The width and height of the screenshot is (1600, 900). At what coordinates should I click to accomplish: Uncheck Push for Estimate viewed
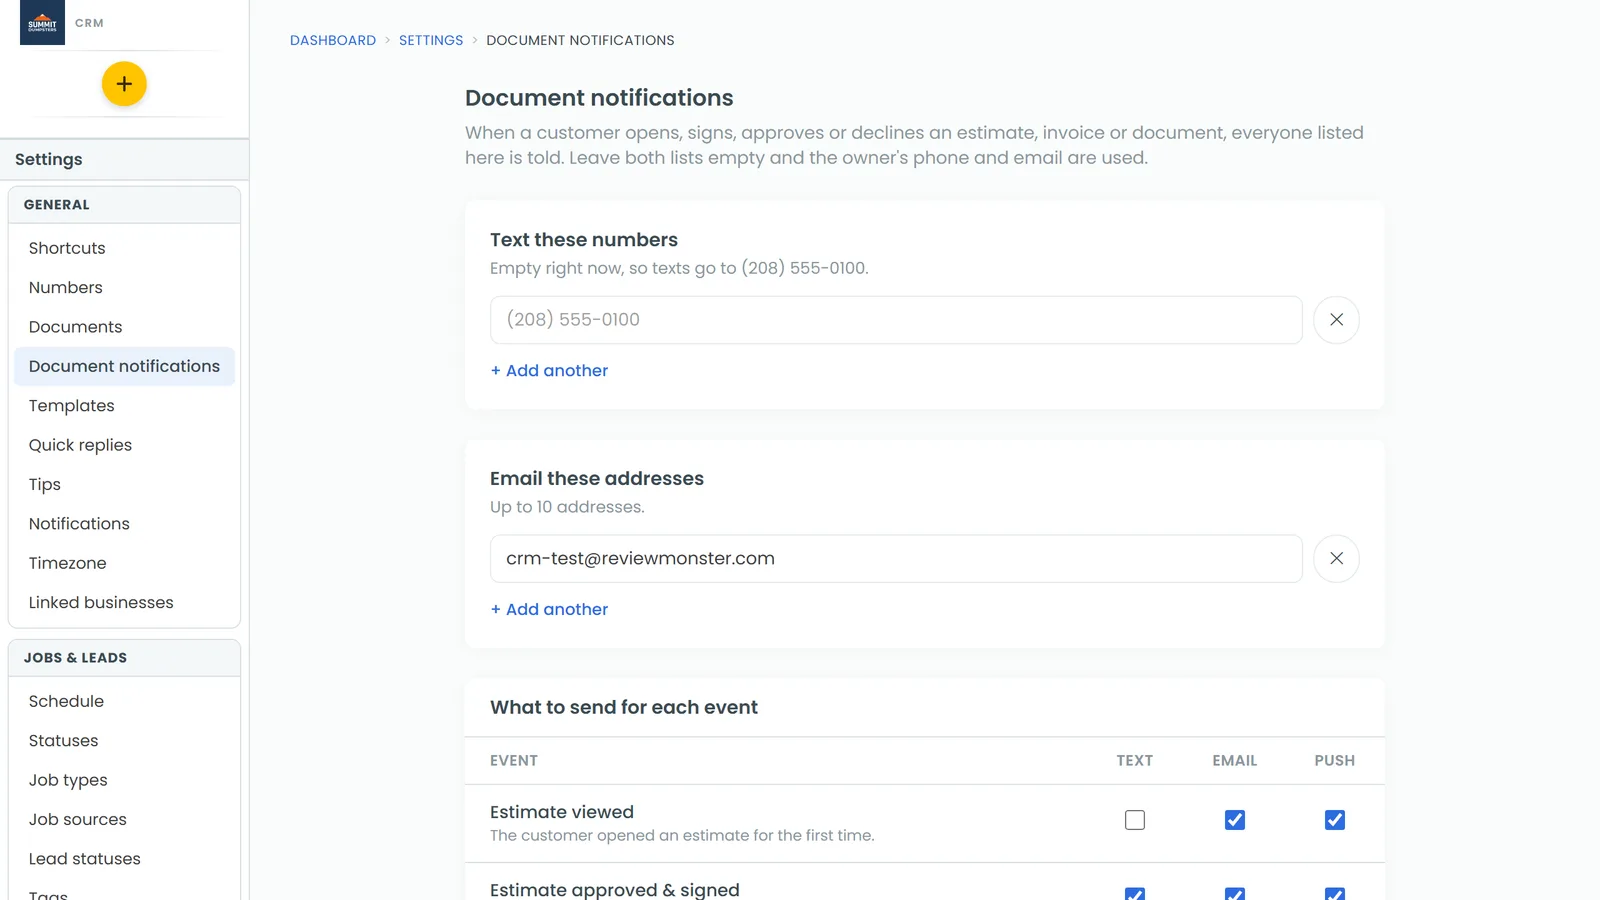1335,820
